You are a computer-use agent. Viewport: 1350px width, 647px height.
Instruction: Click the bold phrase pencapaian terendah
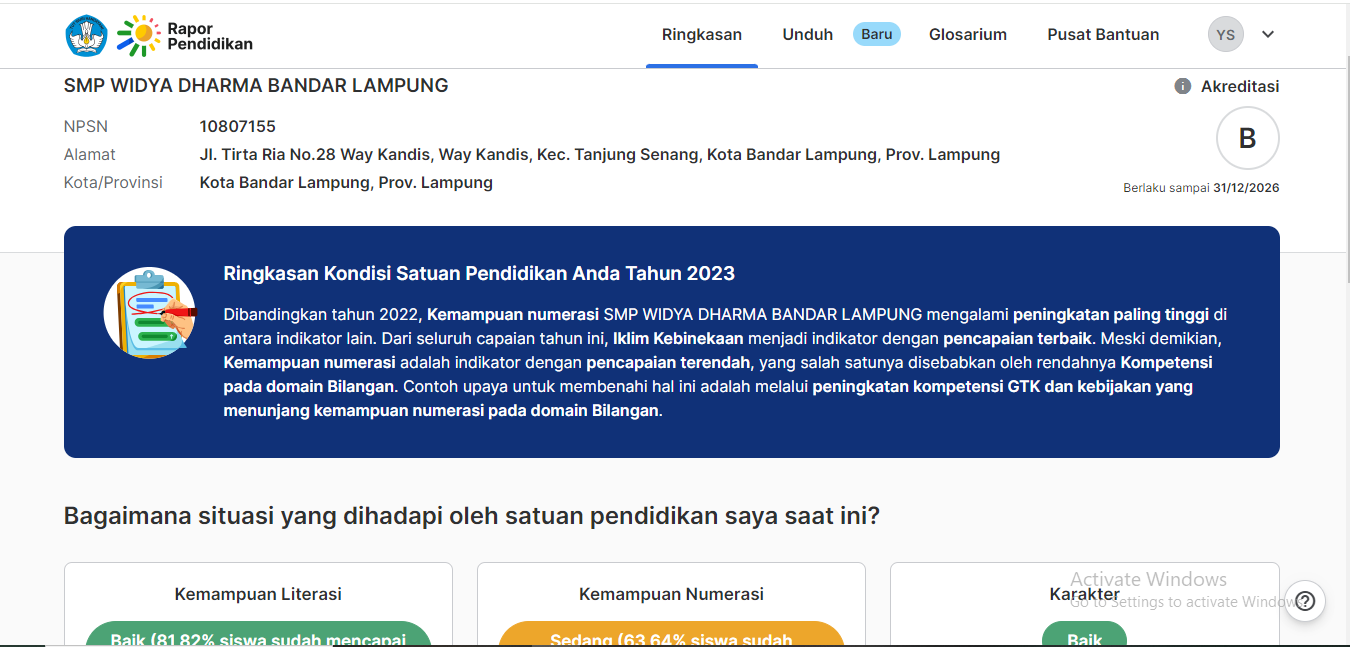click(x=669, y=362)
